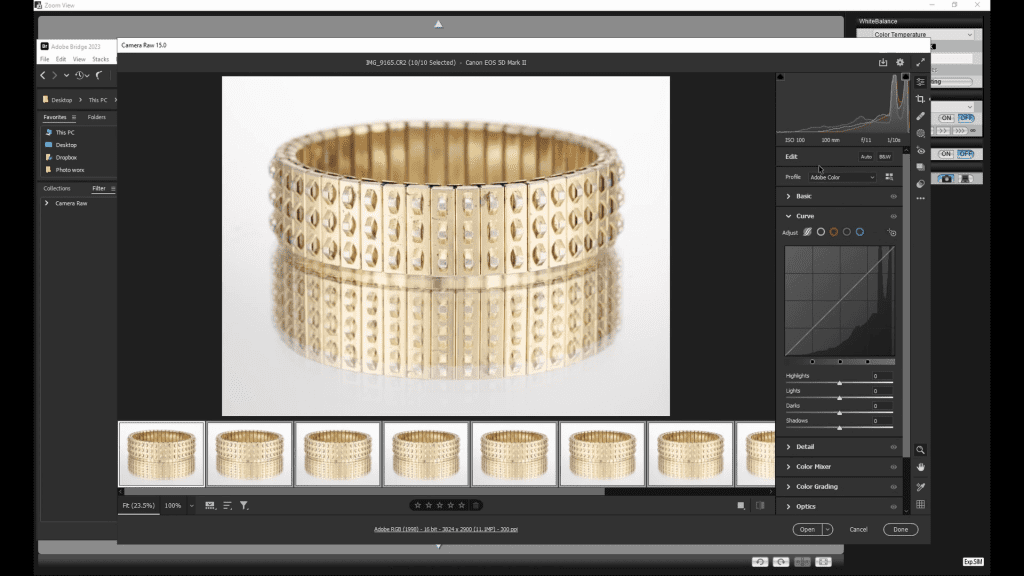Click the undo rotate button in Zoom View
The width and height of the screenshot is (1024, 576).
click(760, 562)
